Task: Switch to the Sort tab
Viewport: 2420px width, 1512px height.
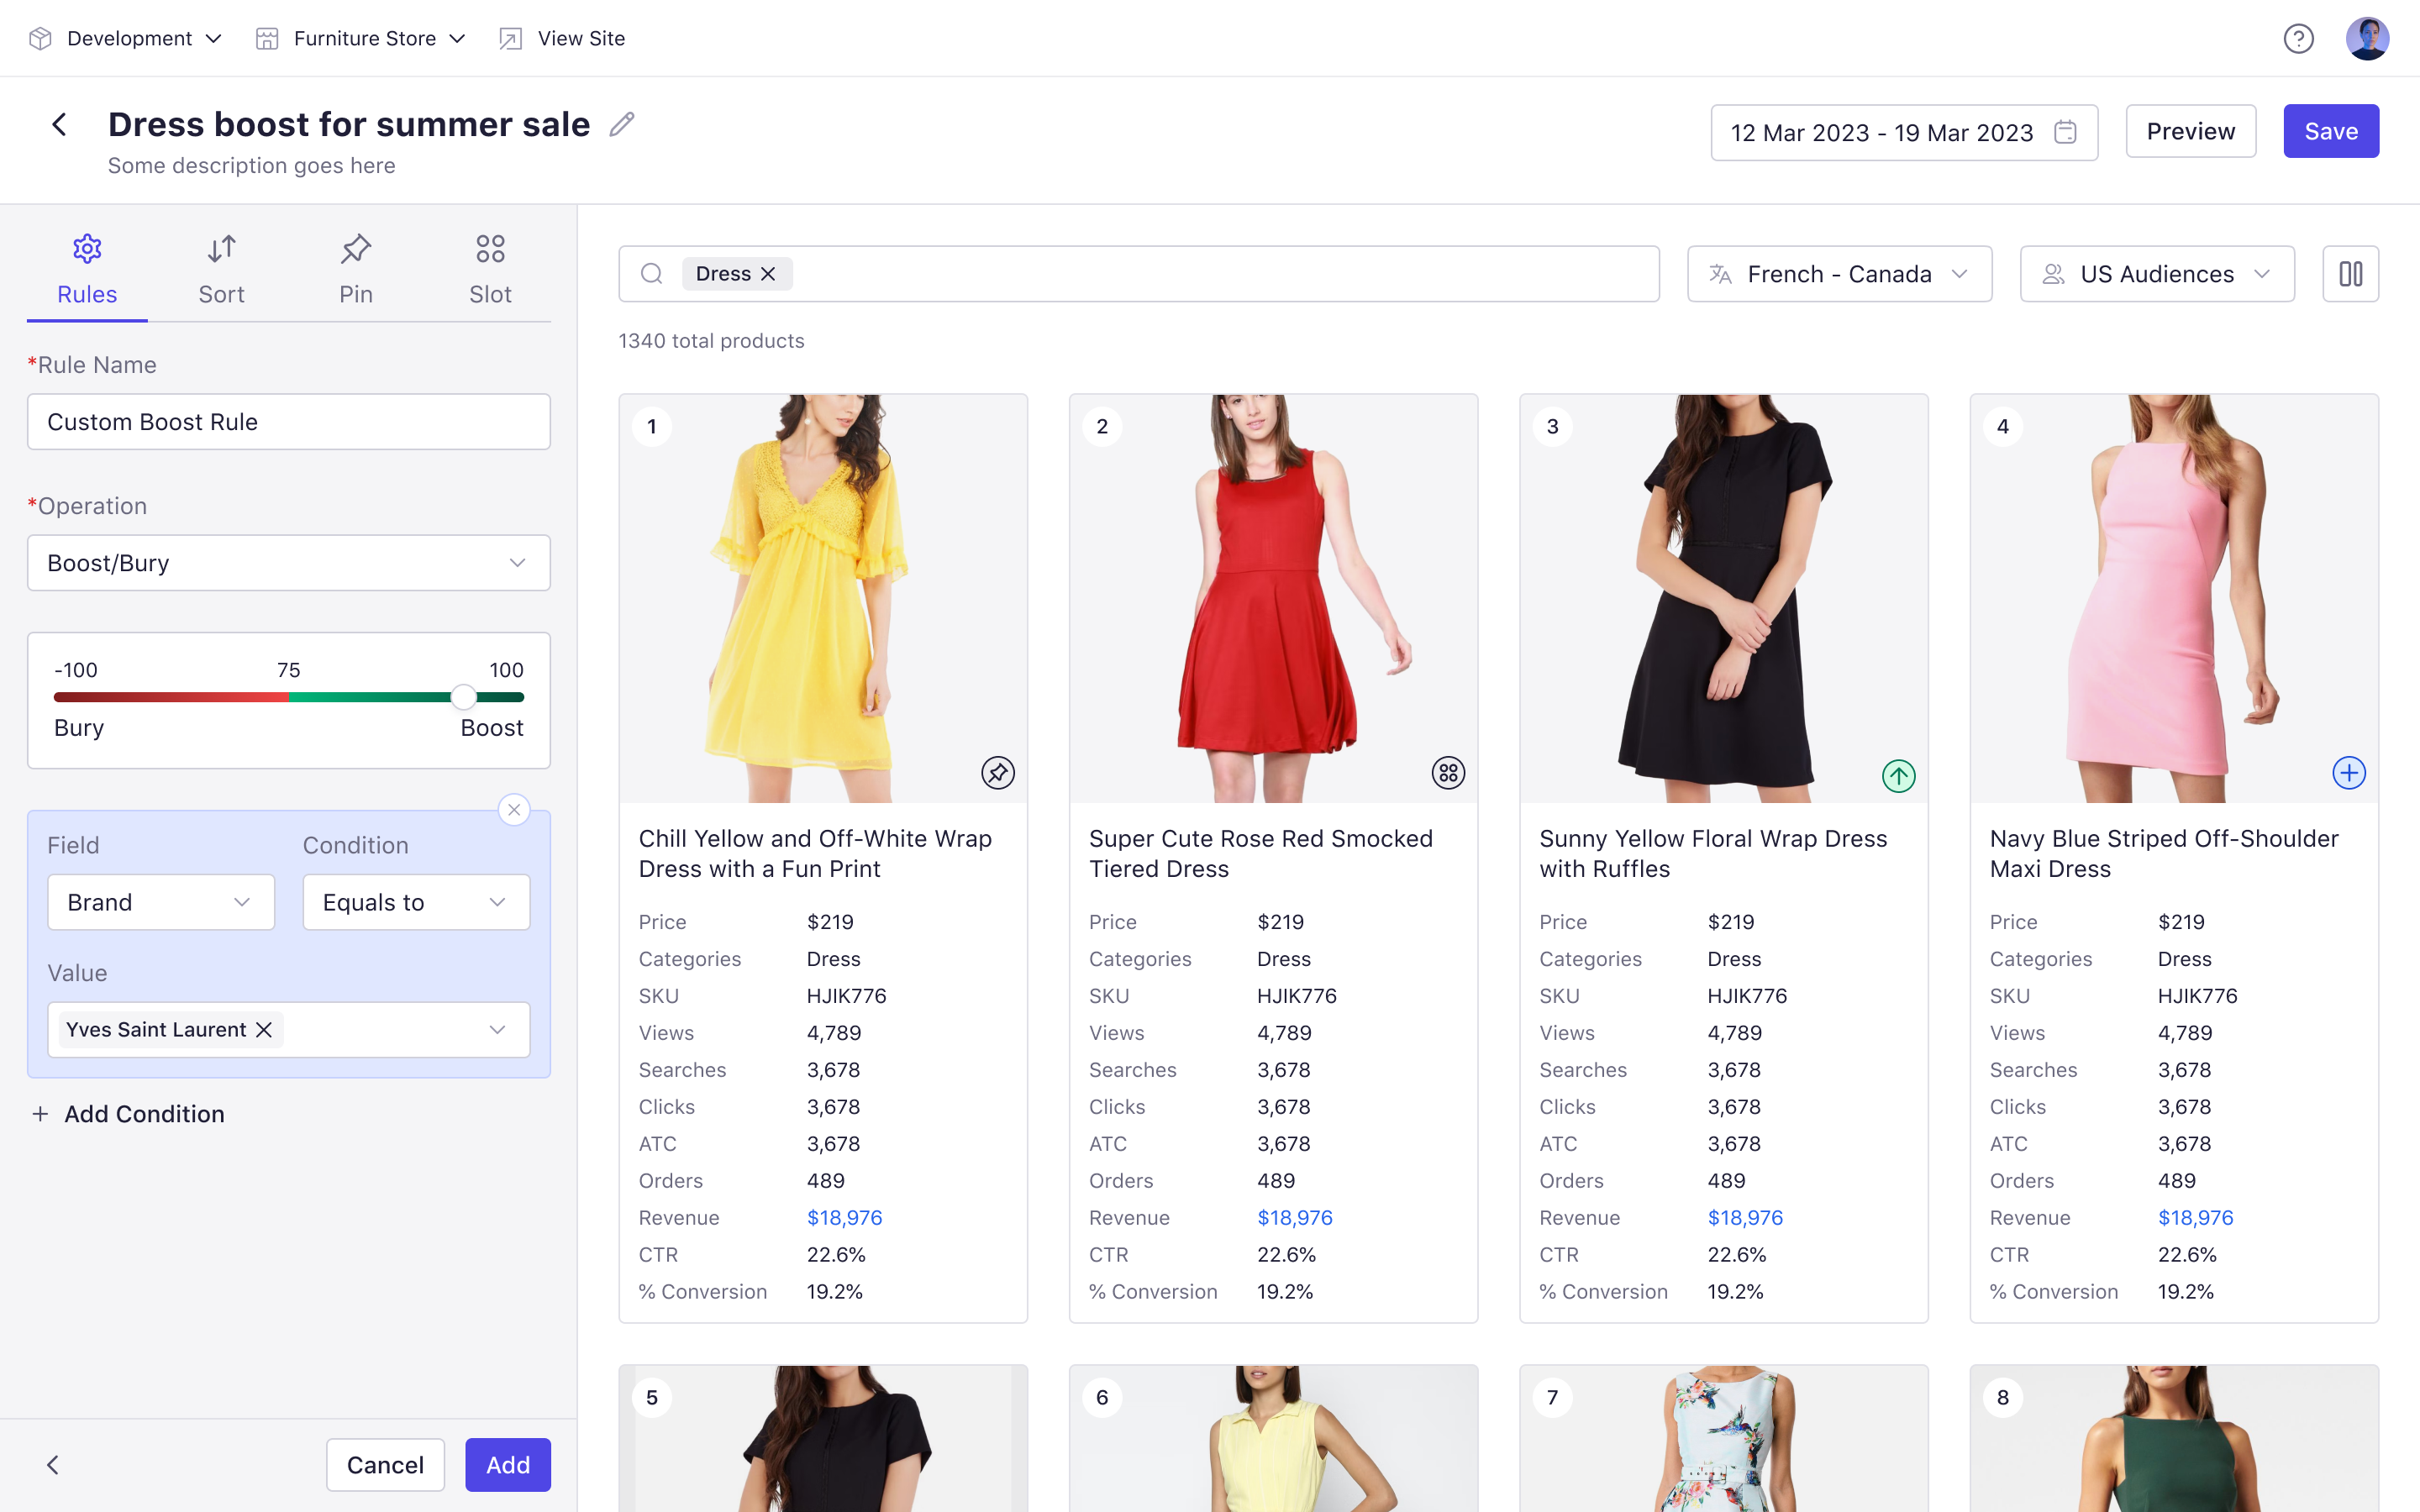Action: tap(221, 269)
